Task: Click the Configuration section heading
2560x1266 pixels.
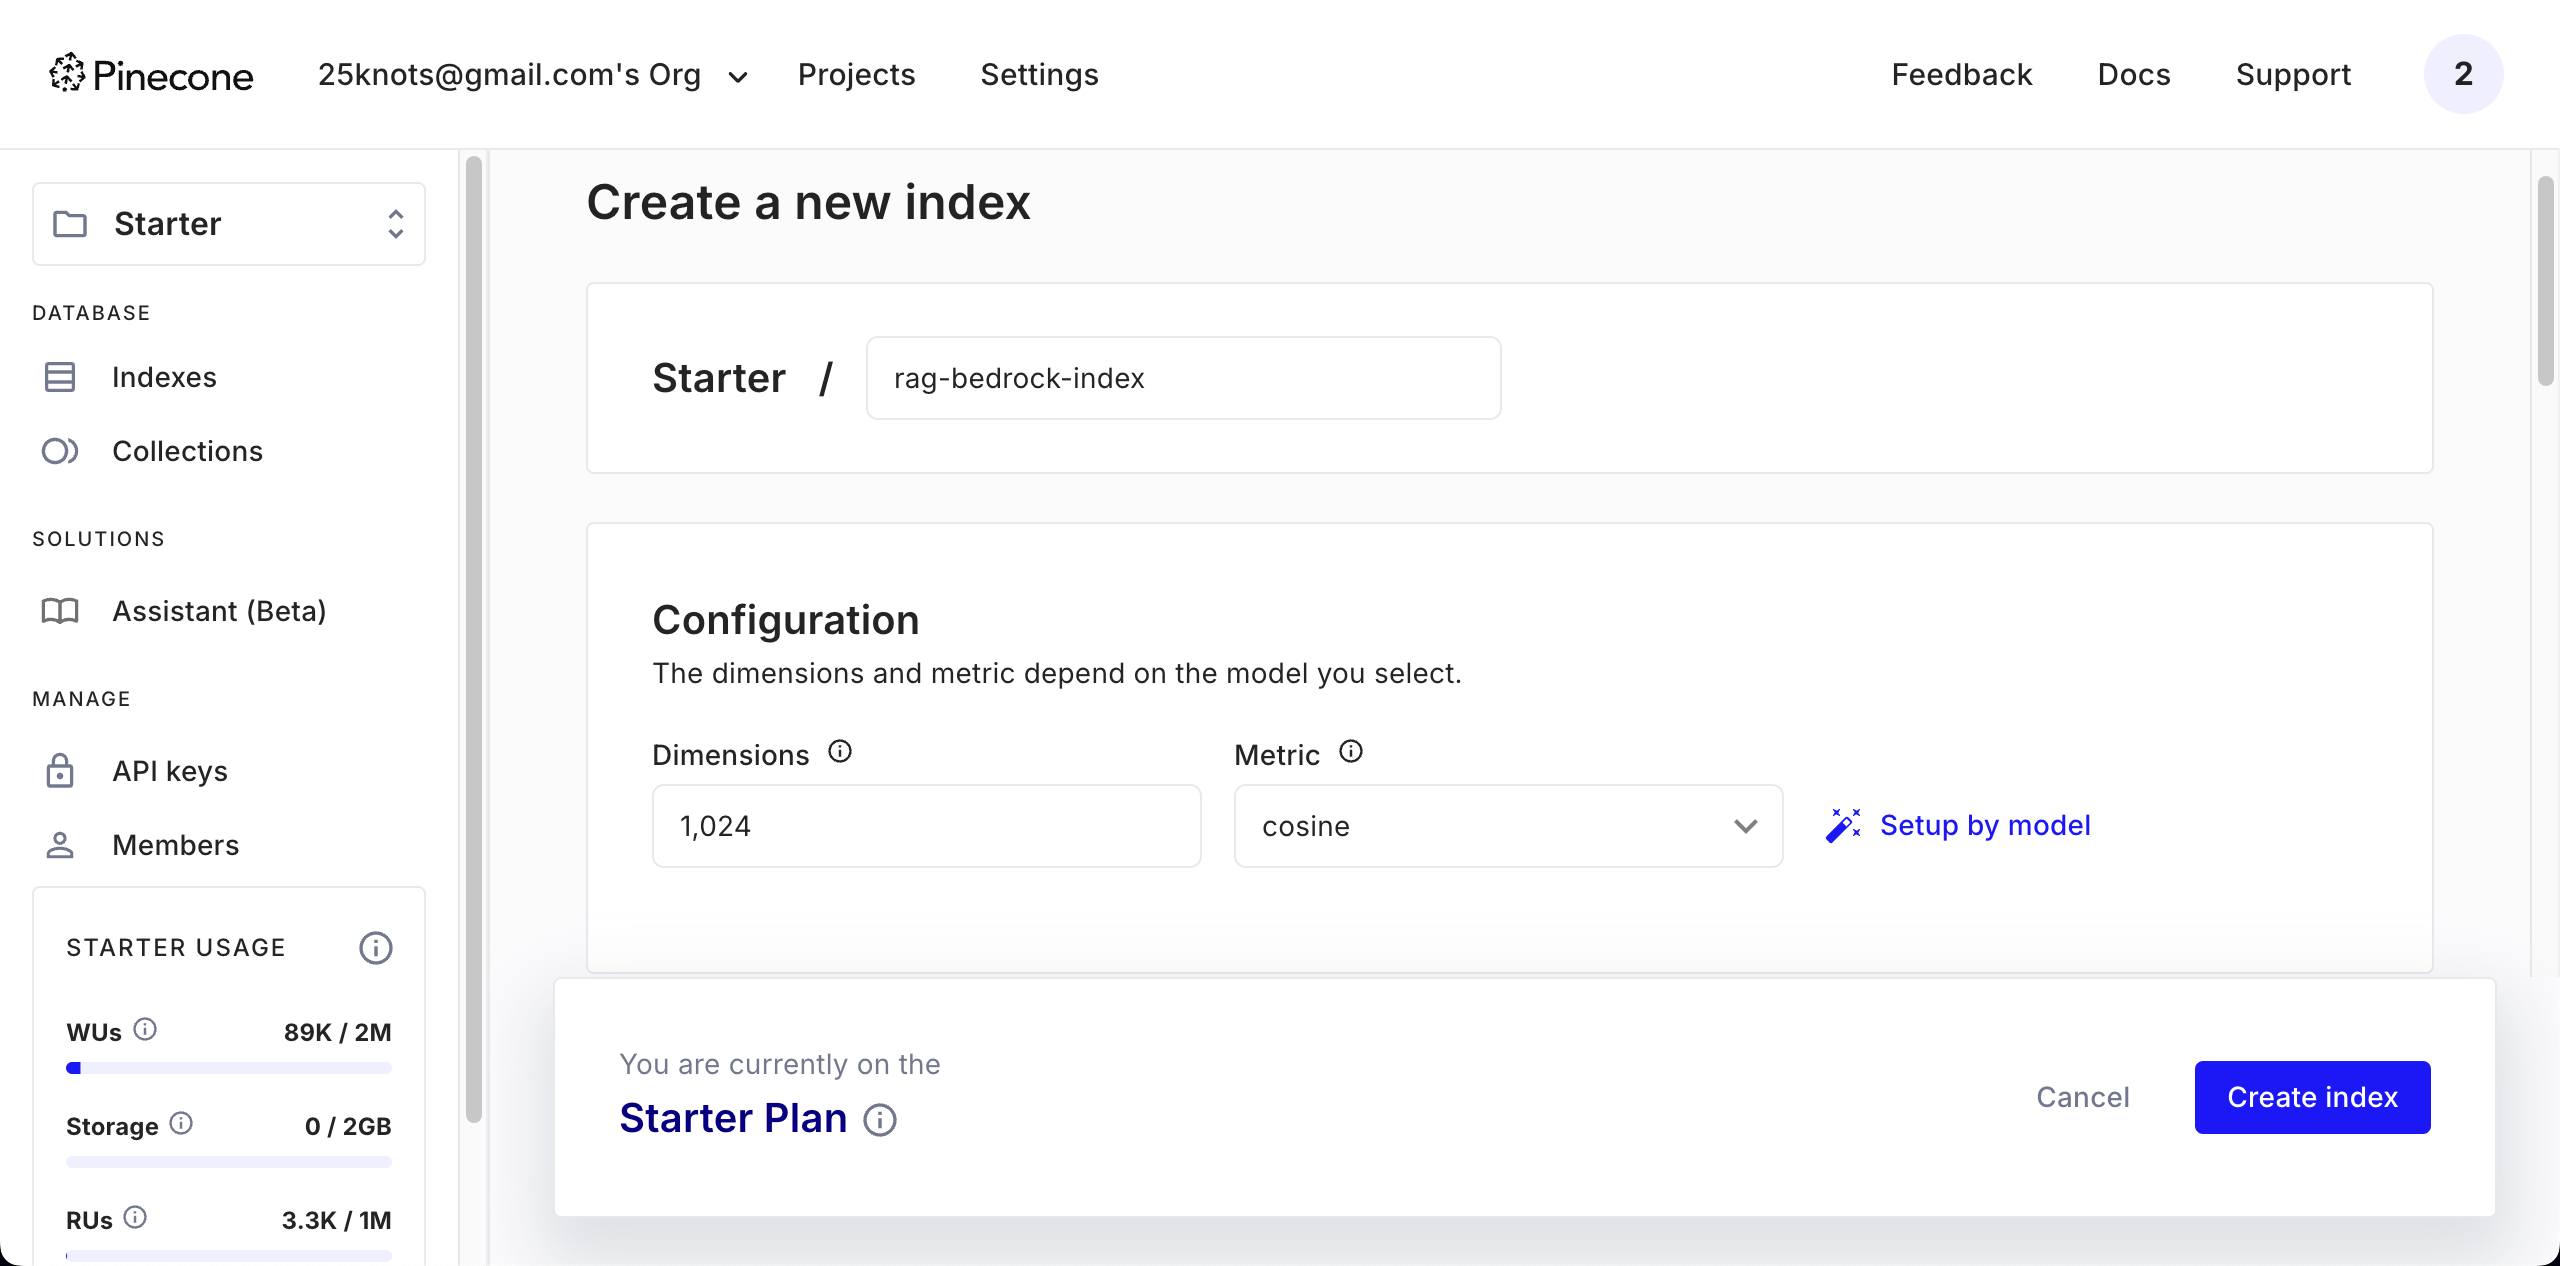Action: click(x=786, y=620)
